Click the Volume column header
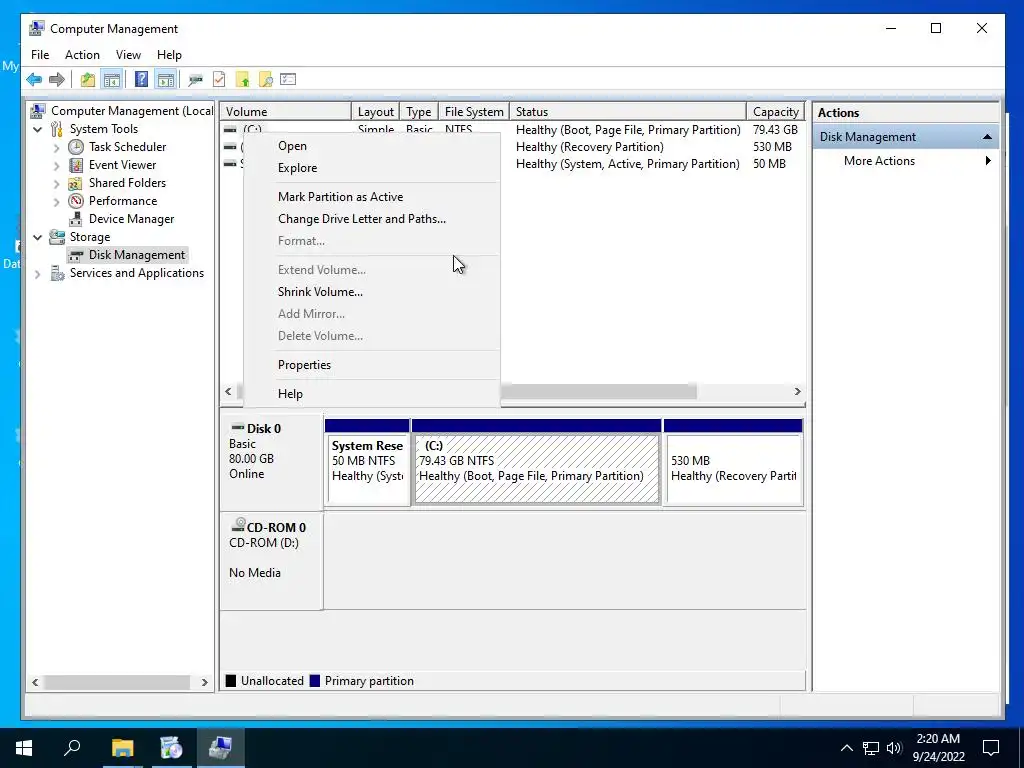Viewport: 1024px width, 768px height. pos(285,112)
